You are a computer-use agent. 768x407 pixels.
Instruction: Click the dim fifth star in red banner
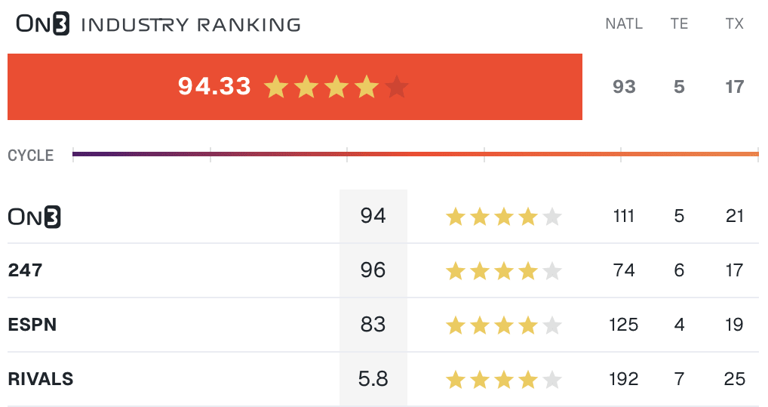(x=397, y=87)
